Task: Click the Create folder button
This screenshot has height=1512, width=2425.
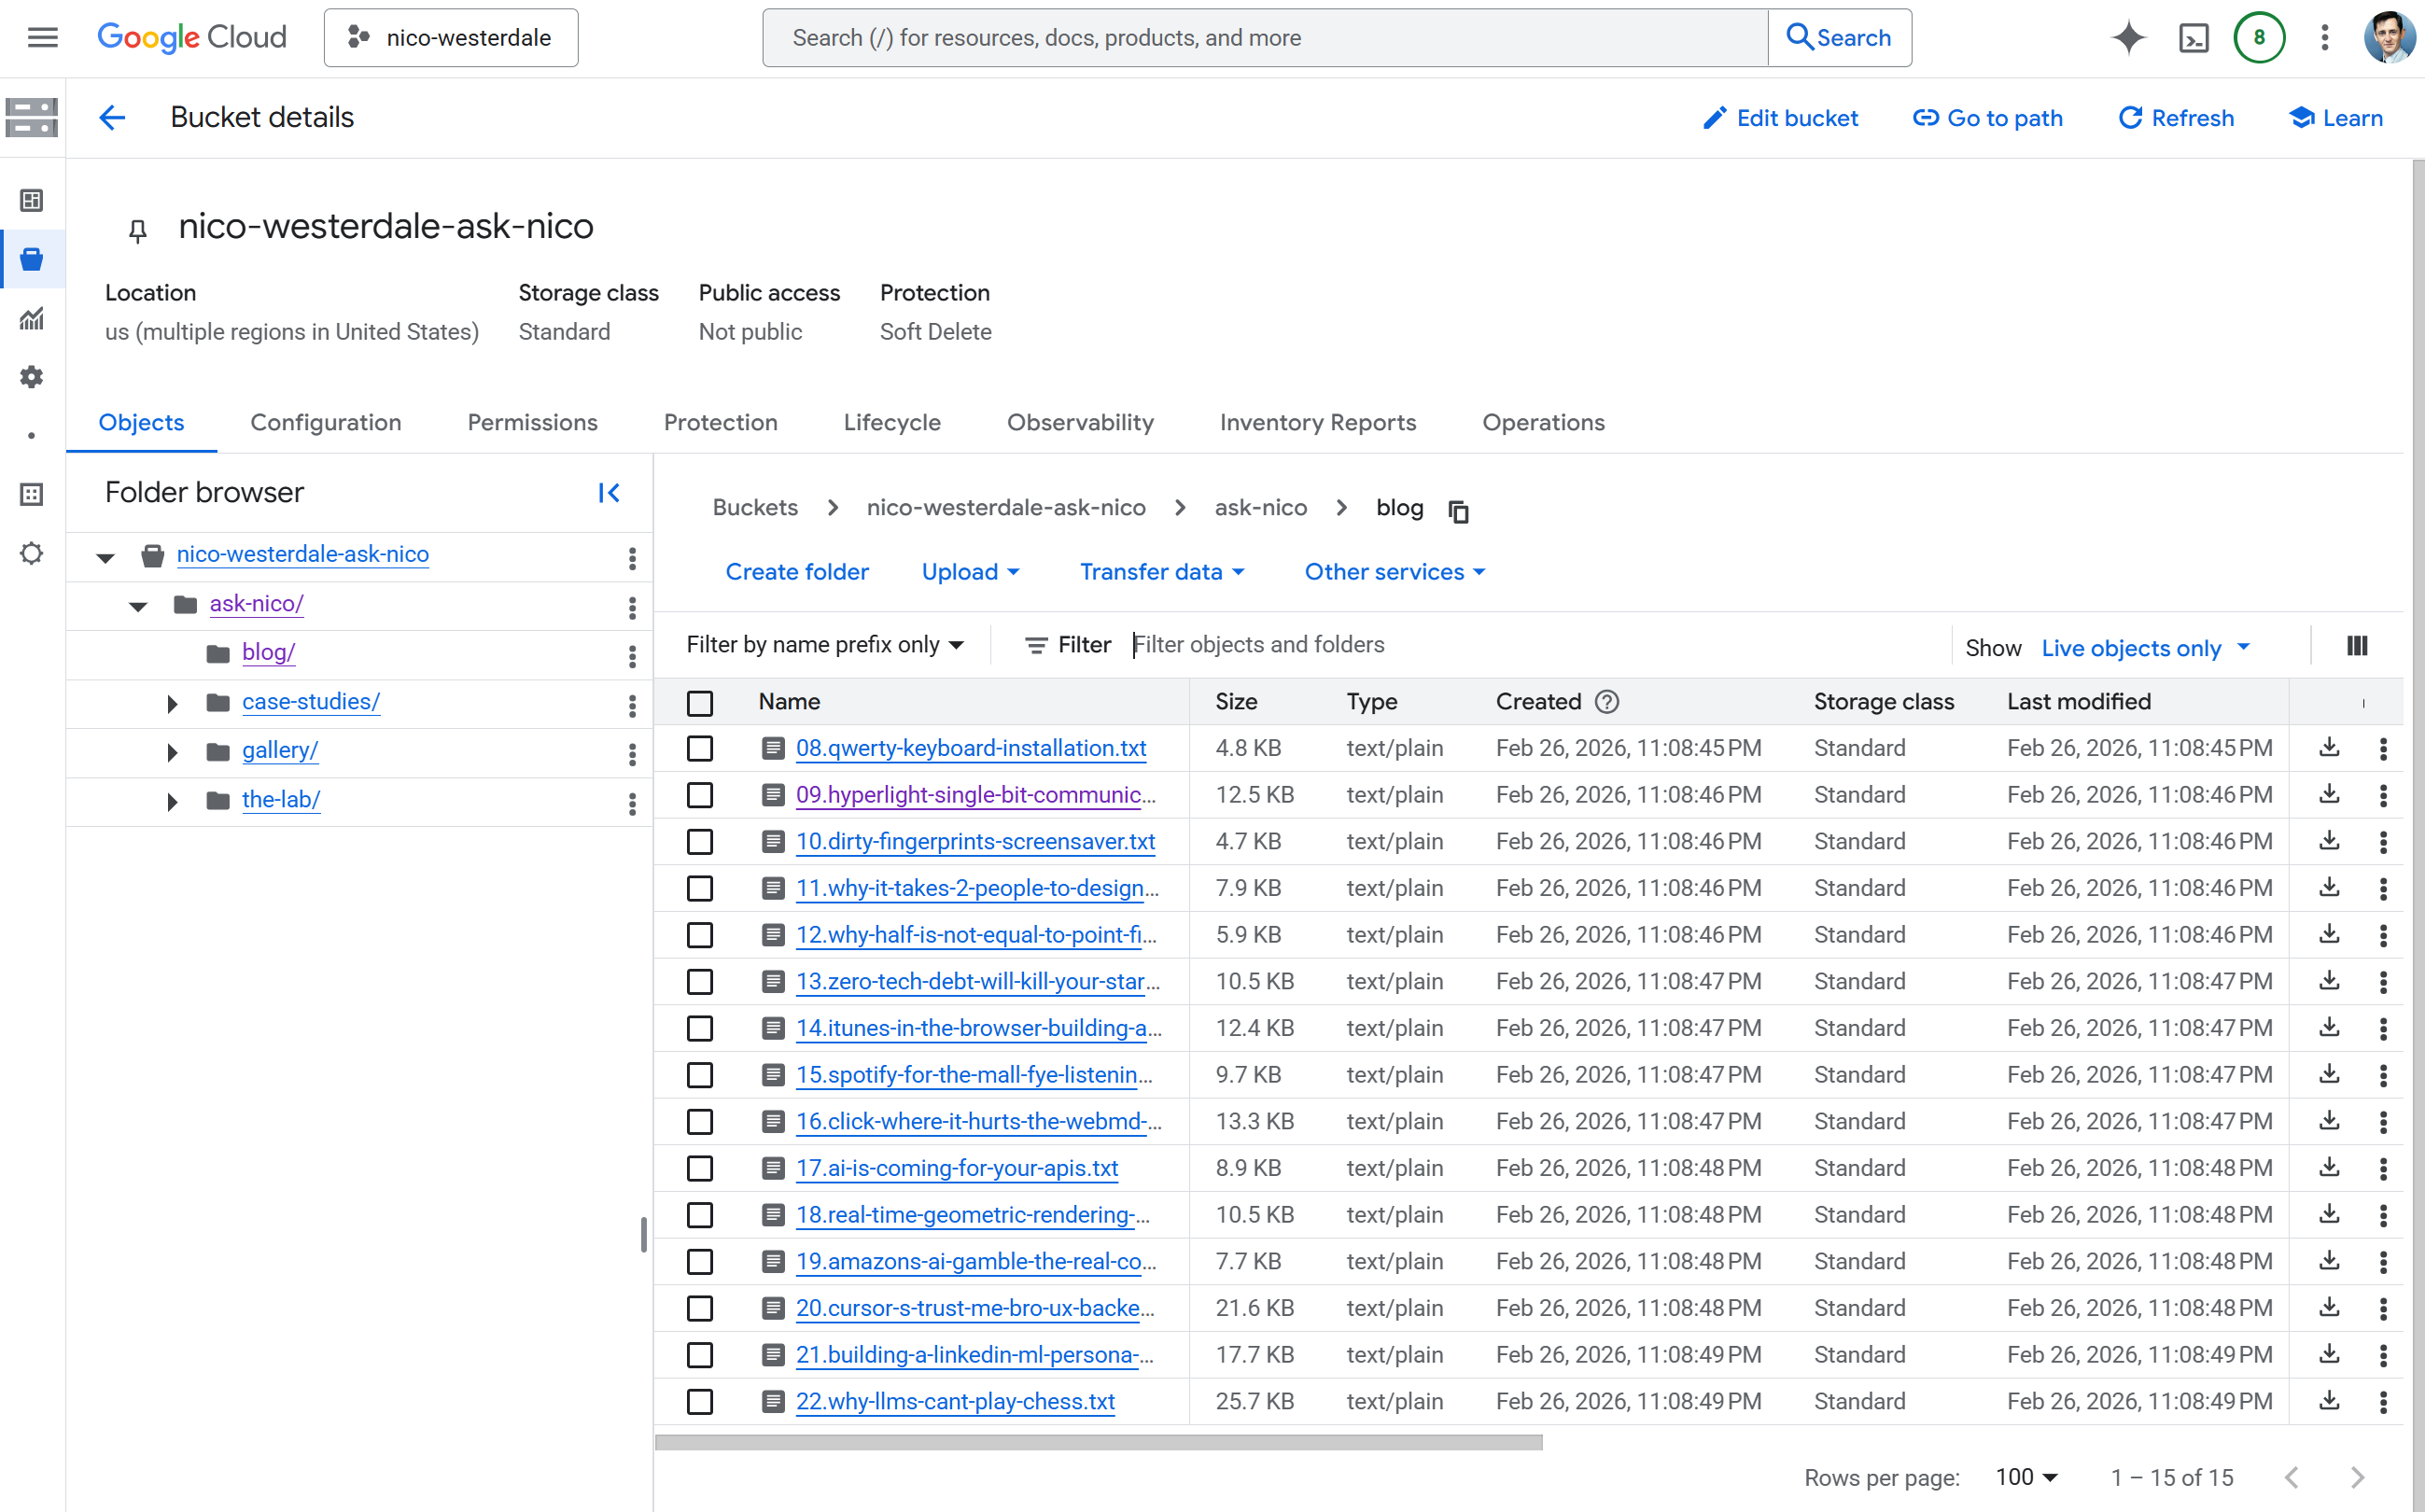Action: tap(797, 571)
